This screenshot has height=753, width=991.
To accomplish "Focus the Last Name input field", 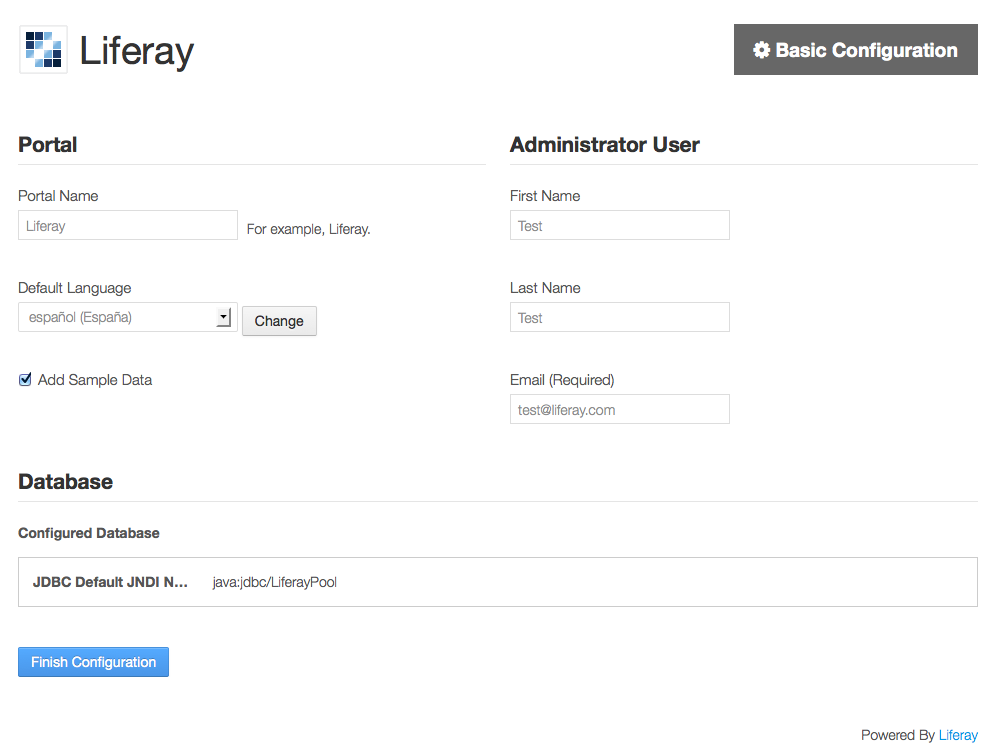I will (x=619, y=317).
